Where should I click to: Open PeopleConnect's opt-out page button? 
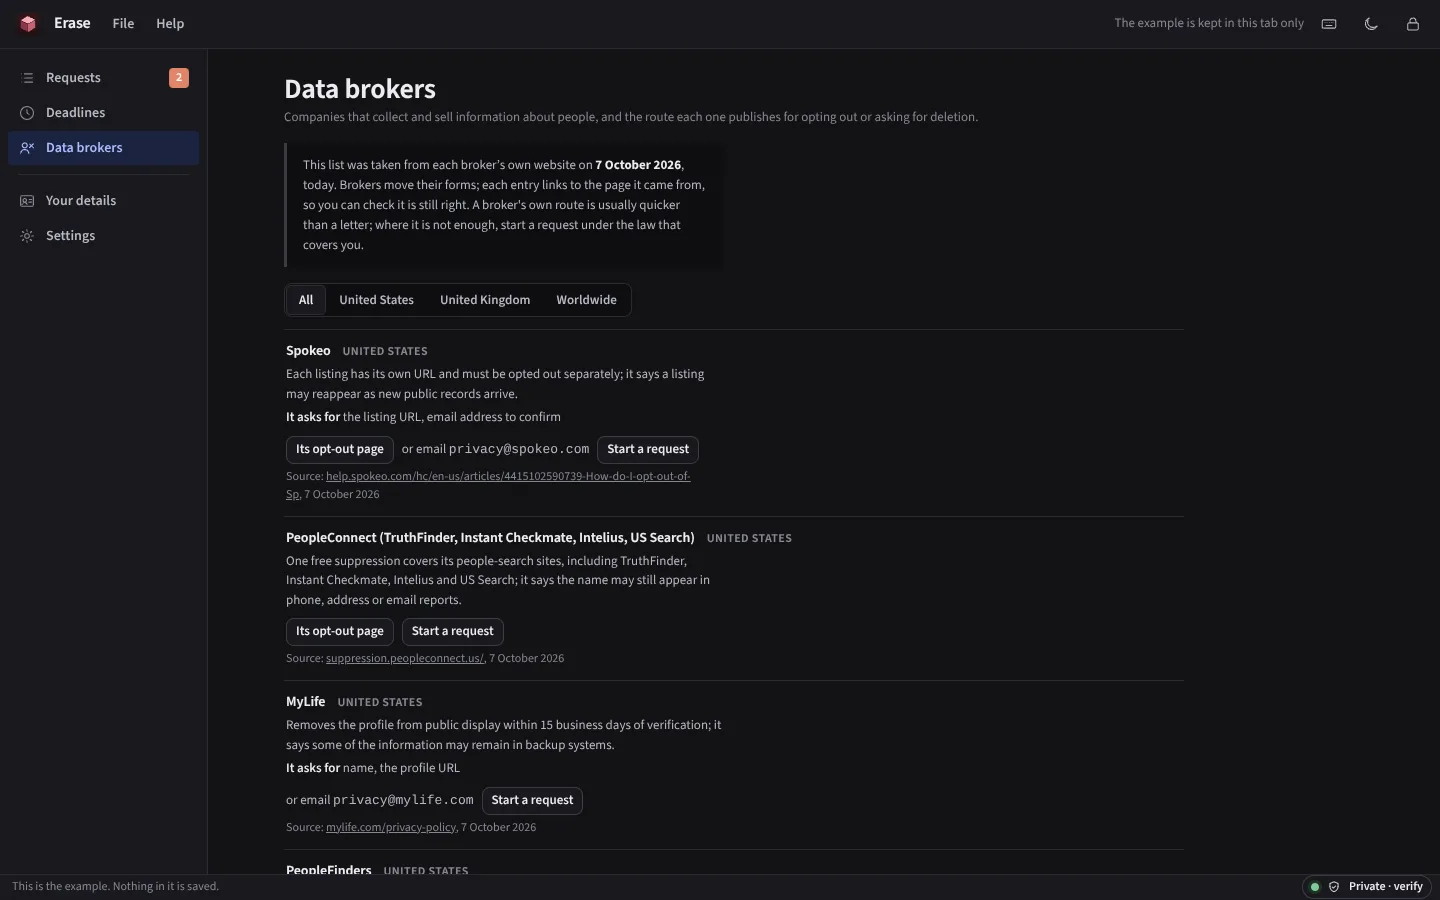340,632
